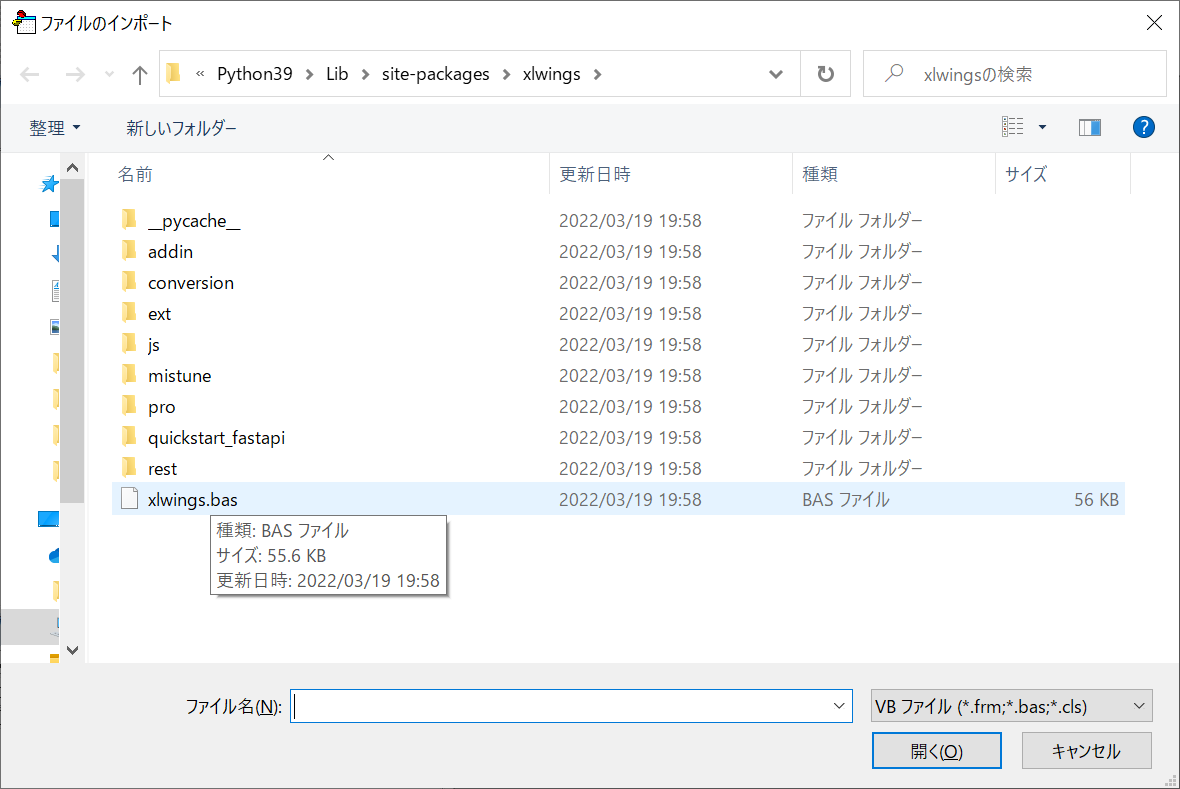Select the conversion folder icon
Viewport: 1180px width, 789px height.
(x=129, y=282)
